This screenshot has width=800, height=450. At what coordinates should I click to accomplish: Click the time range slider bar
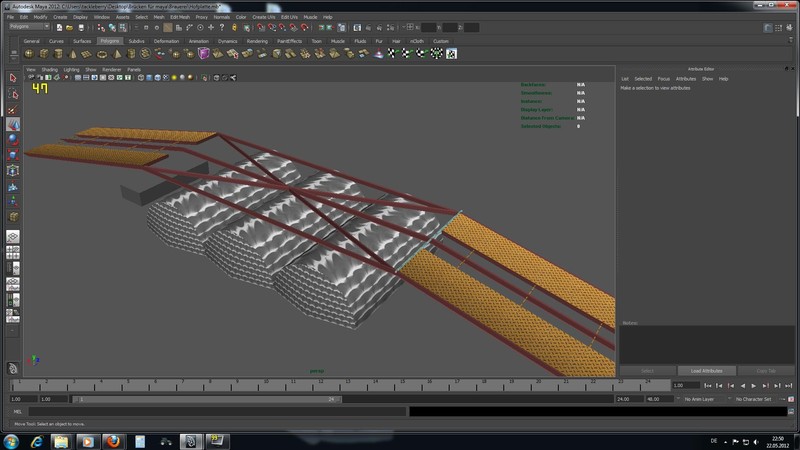tap(207, 399)
